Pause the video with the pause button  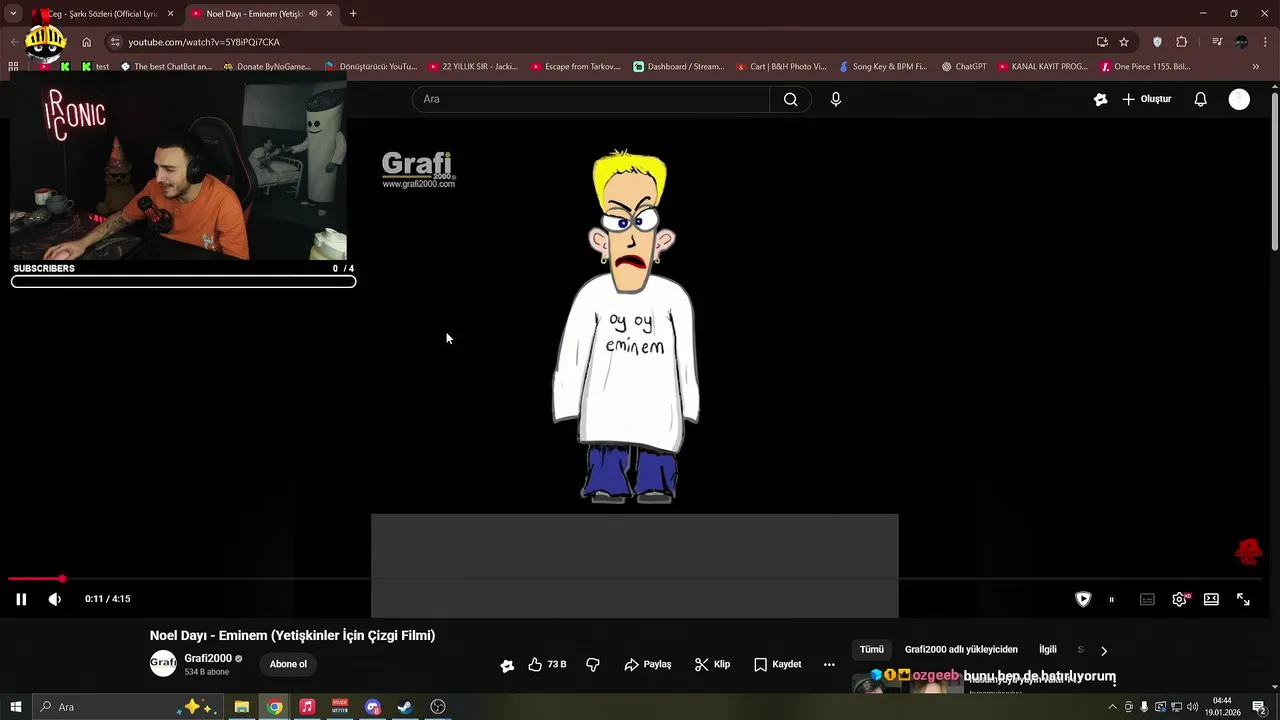click(x=21, y=599)
